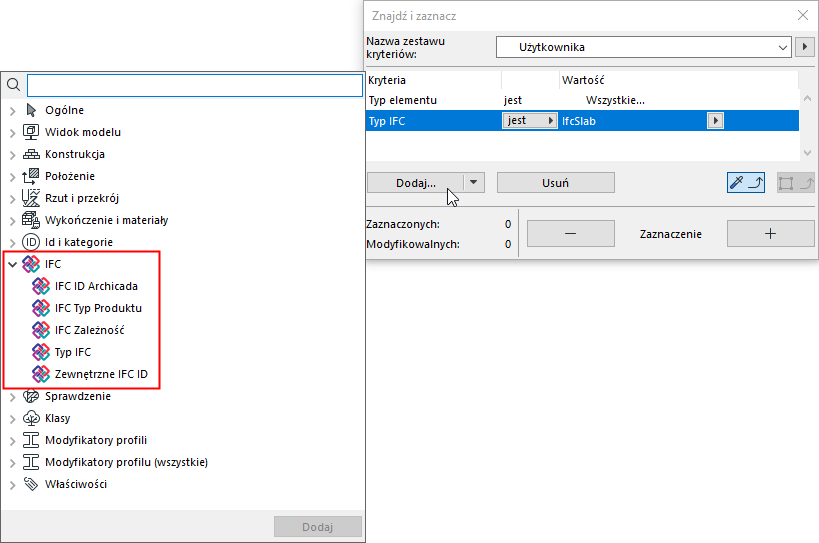Expand the Modyfikatory profilu (wszystkie) group
The height and width of the screenshot is (543, 819).
pos(13,463)
